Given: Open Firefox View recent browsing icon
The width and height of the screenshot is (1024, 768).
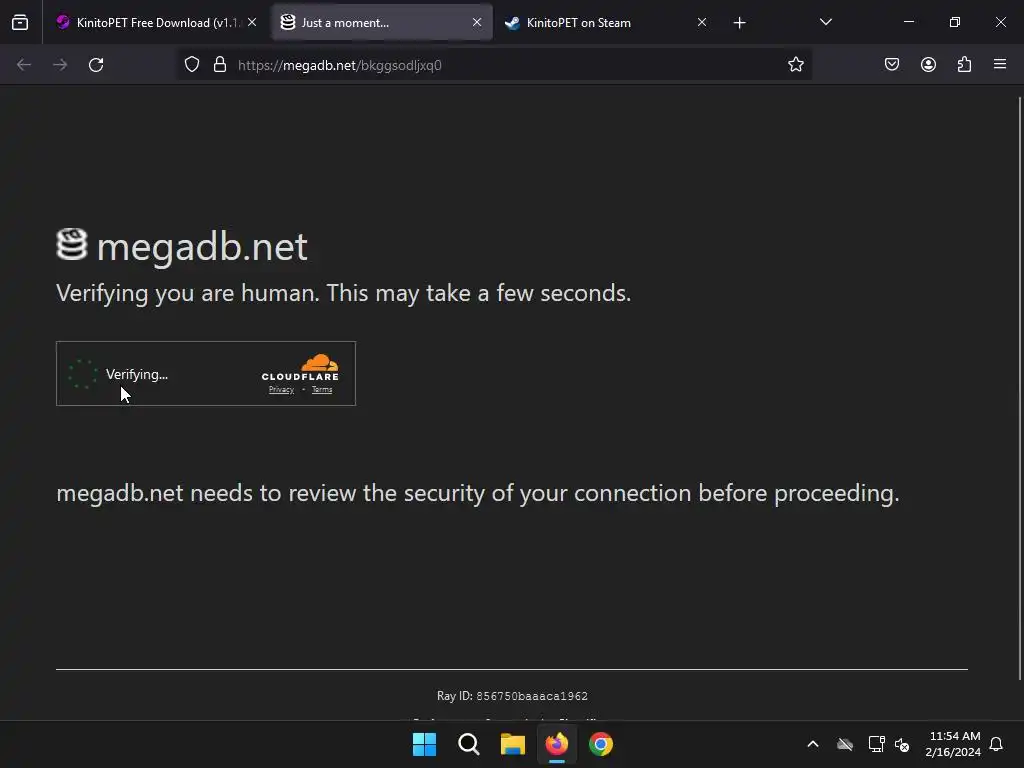Looking at the screenshot, I should [x=20, y=23].
